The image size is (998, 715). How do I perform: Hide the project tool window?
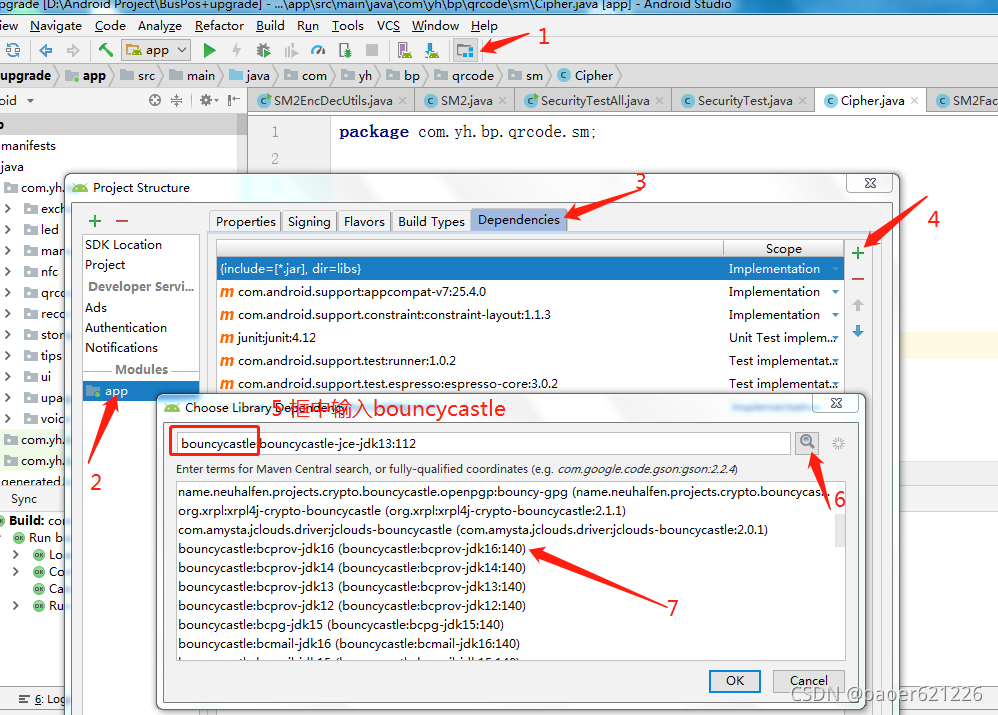[234, 100]
